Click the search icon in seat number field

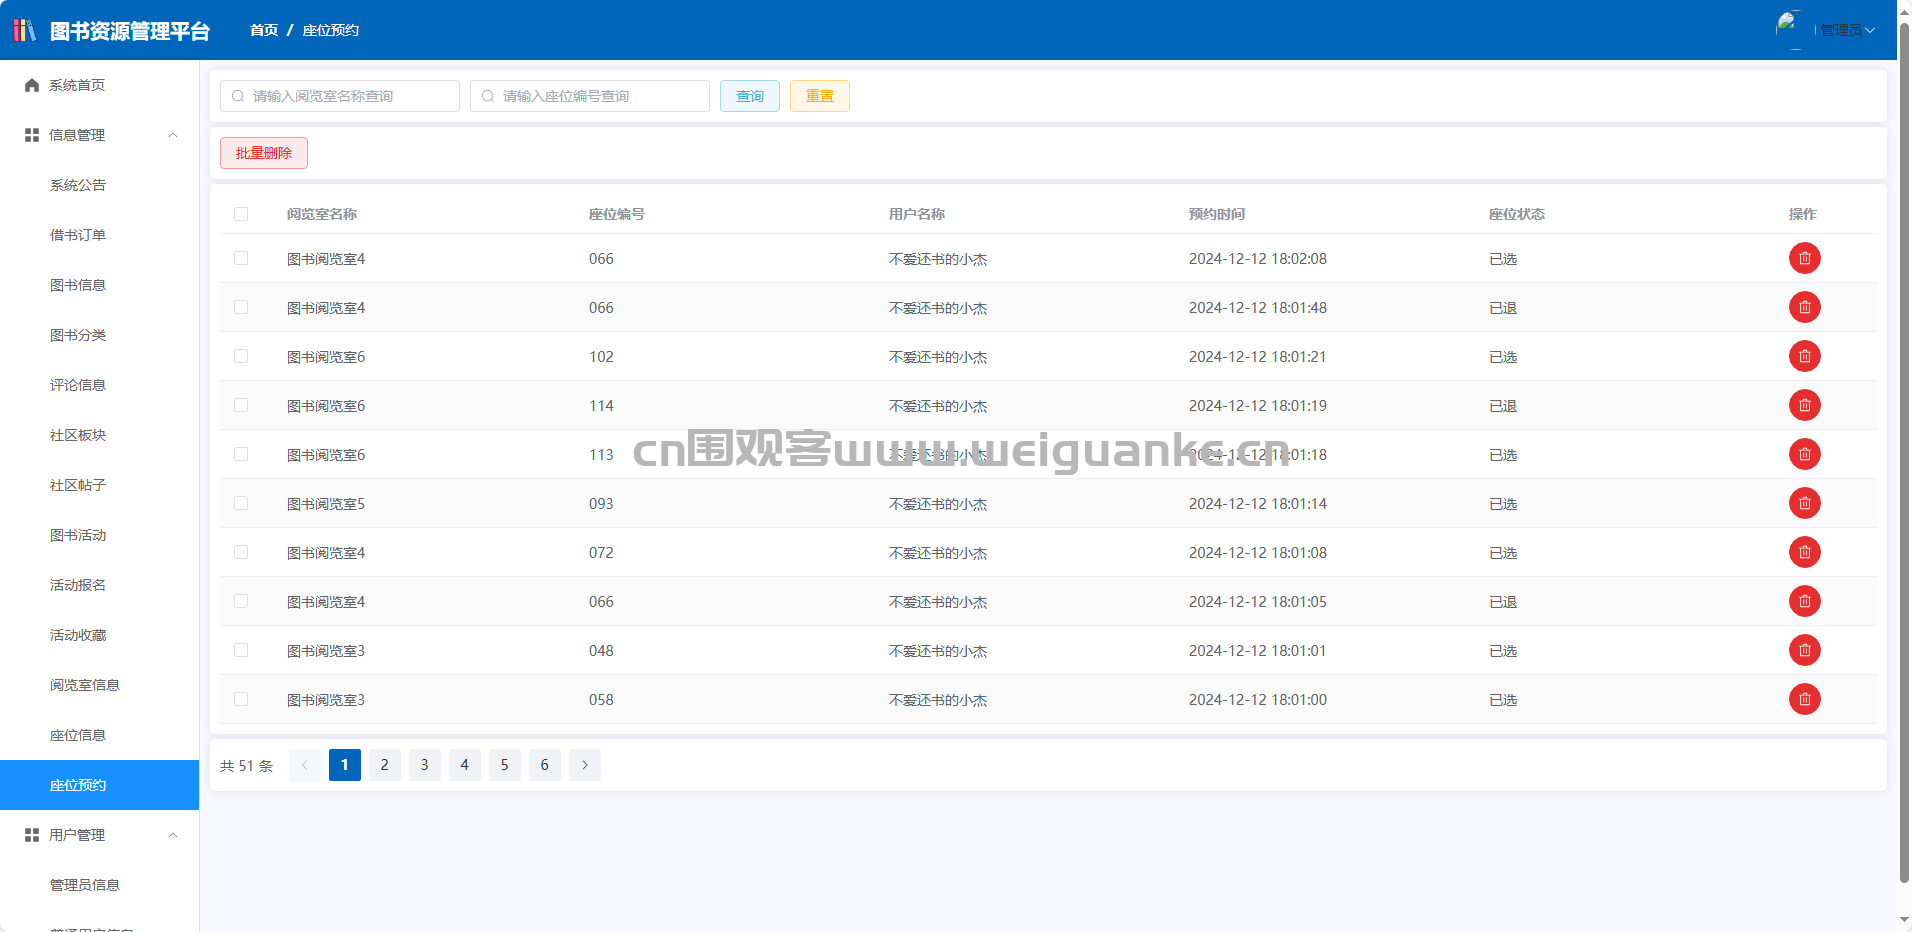[x=488, y=96]
